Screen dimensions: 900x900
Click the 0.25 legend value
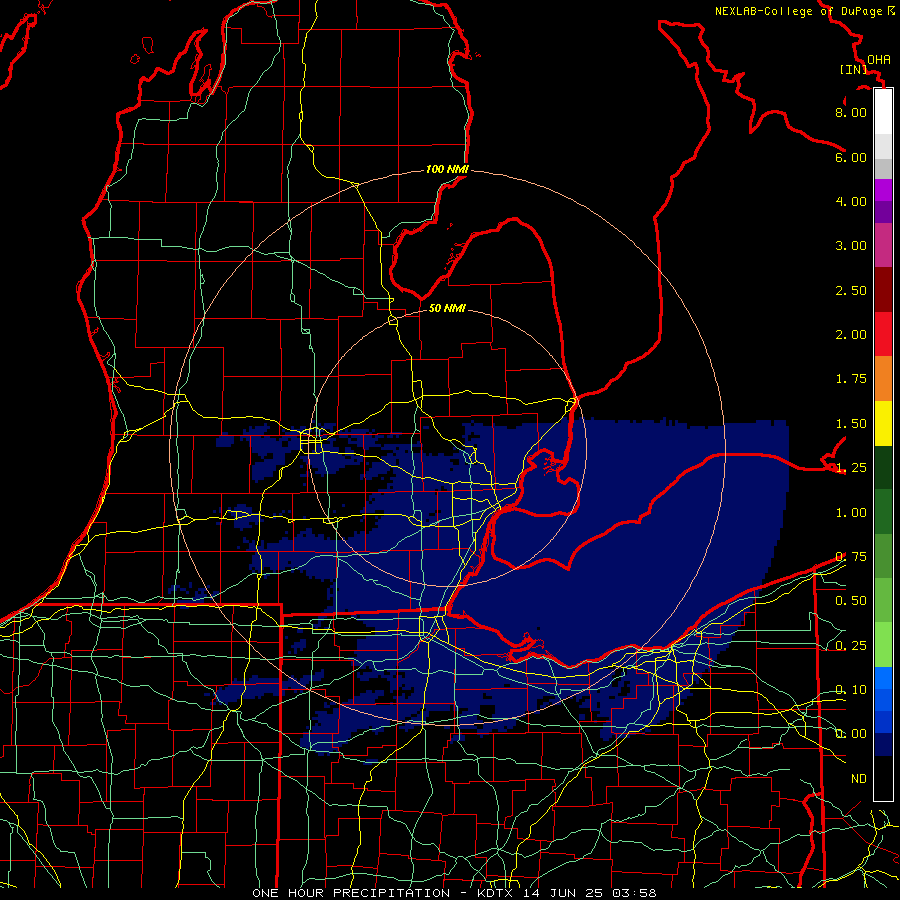click(x=851, y=646)
